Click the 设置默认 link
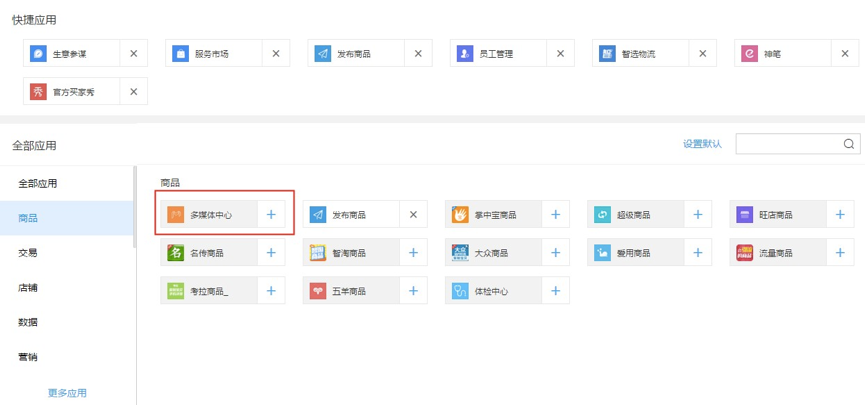This screenshot has height=405, width=865. coord(702,144)
